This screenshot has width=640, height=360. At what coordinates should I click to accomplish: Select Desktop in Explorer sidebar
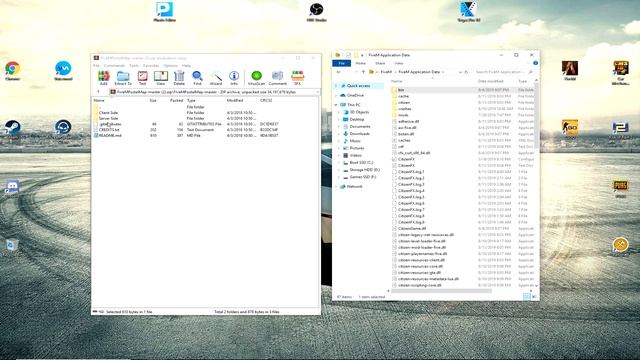click(357, 120)
